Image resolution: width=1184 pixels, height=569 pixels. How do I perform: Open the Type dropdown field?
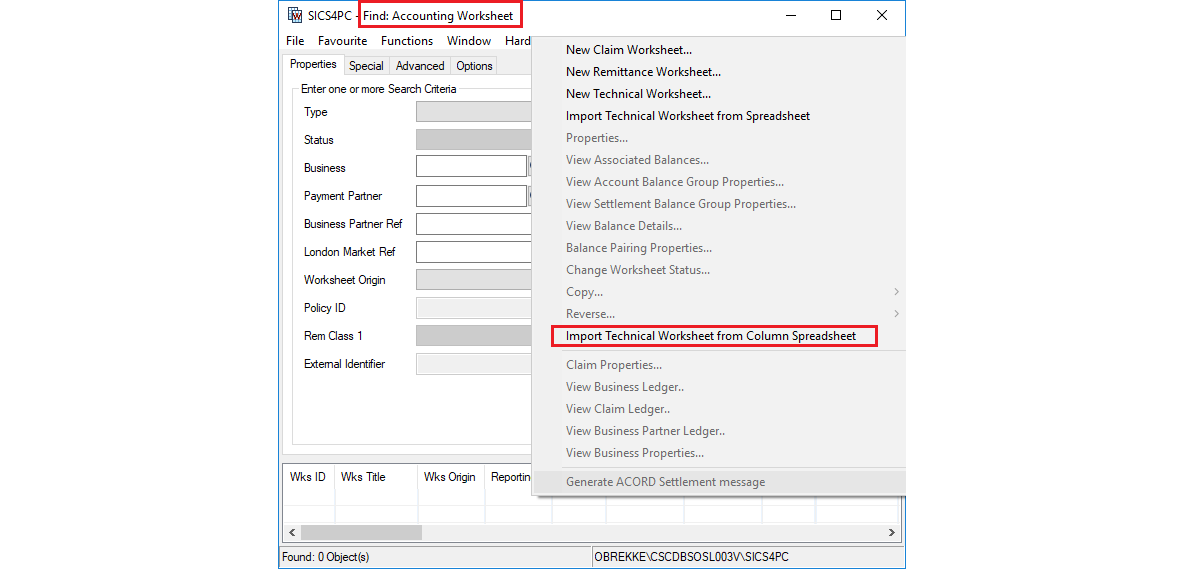(x=473, y=112)
